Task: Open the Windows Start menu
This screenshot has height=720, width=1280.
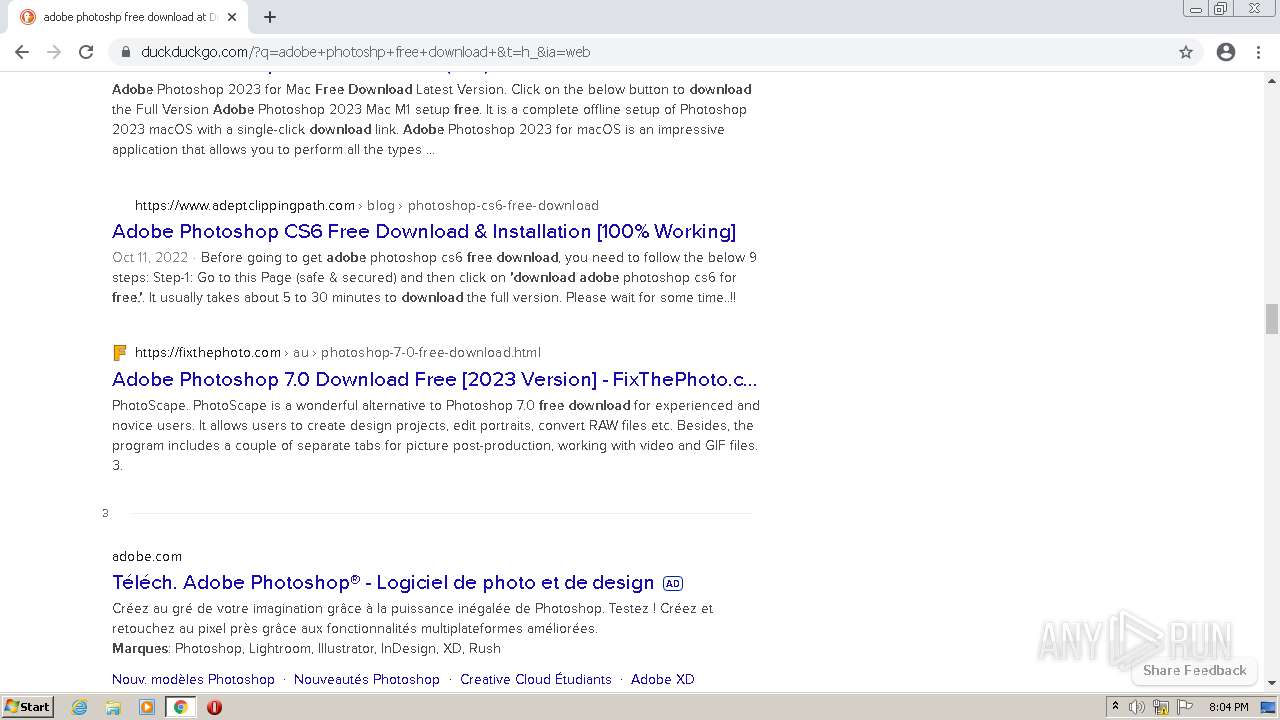Action: coord(28,706)
